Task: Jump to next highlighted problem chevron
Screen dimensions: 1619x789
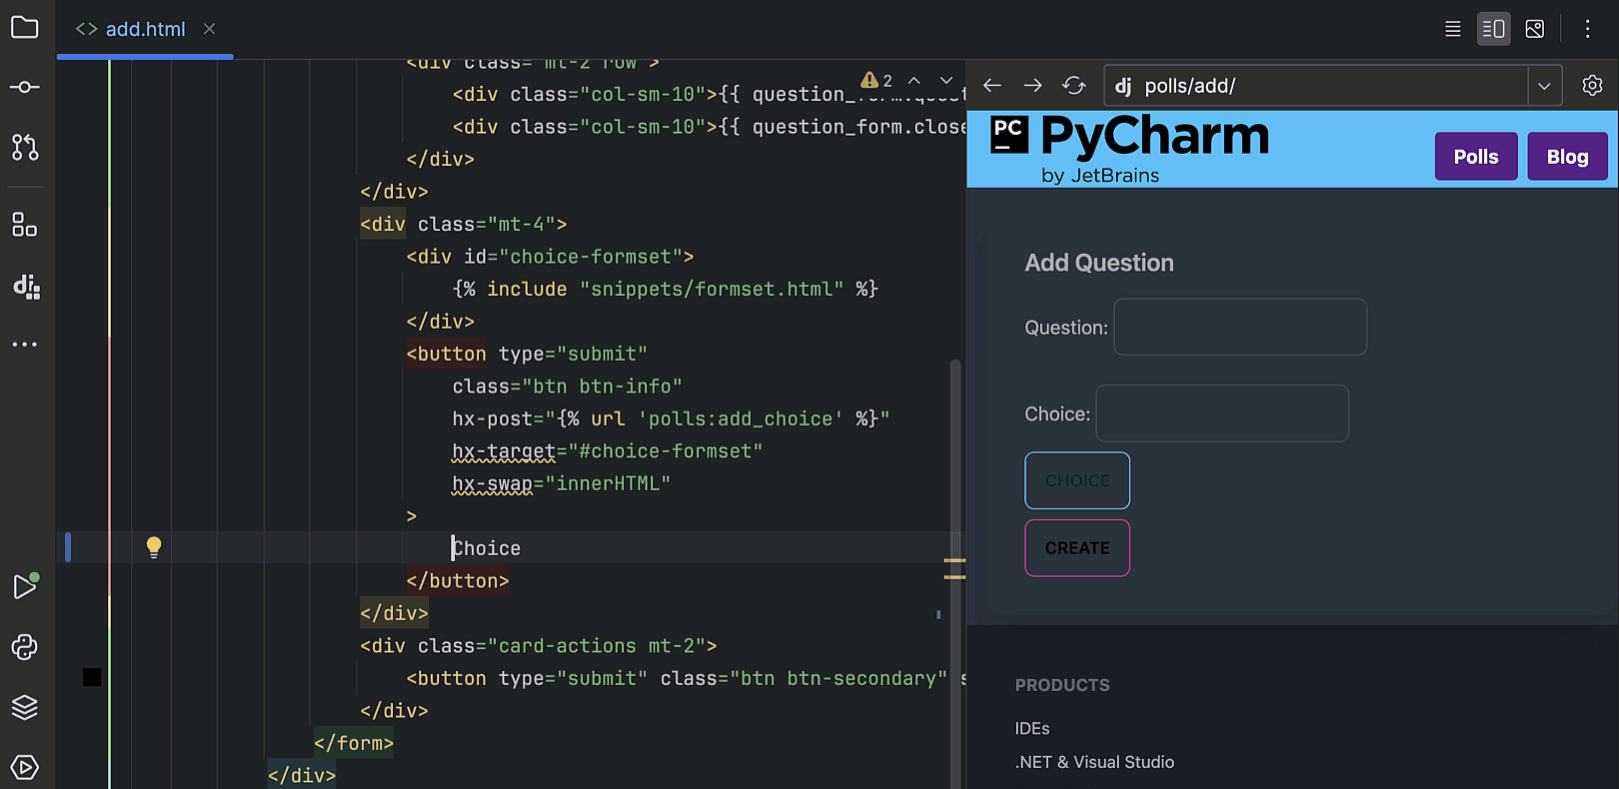Action: pos(946,80)
